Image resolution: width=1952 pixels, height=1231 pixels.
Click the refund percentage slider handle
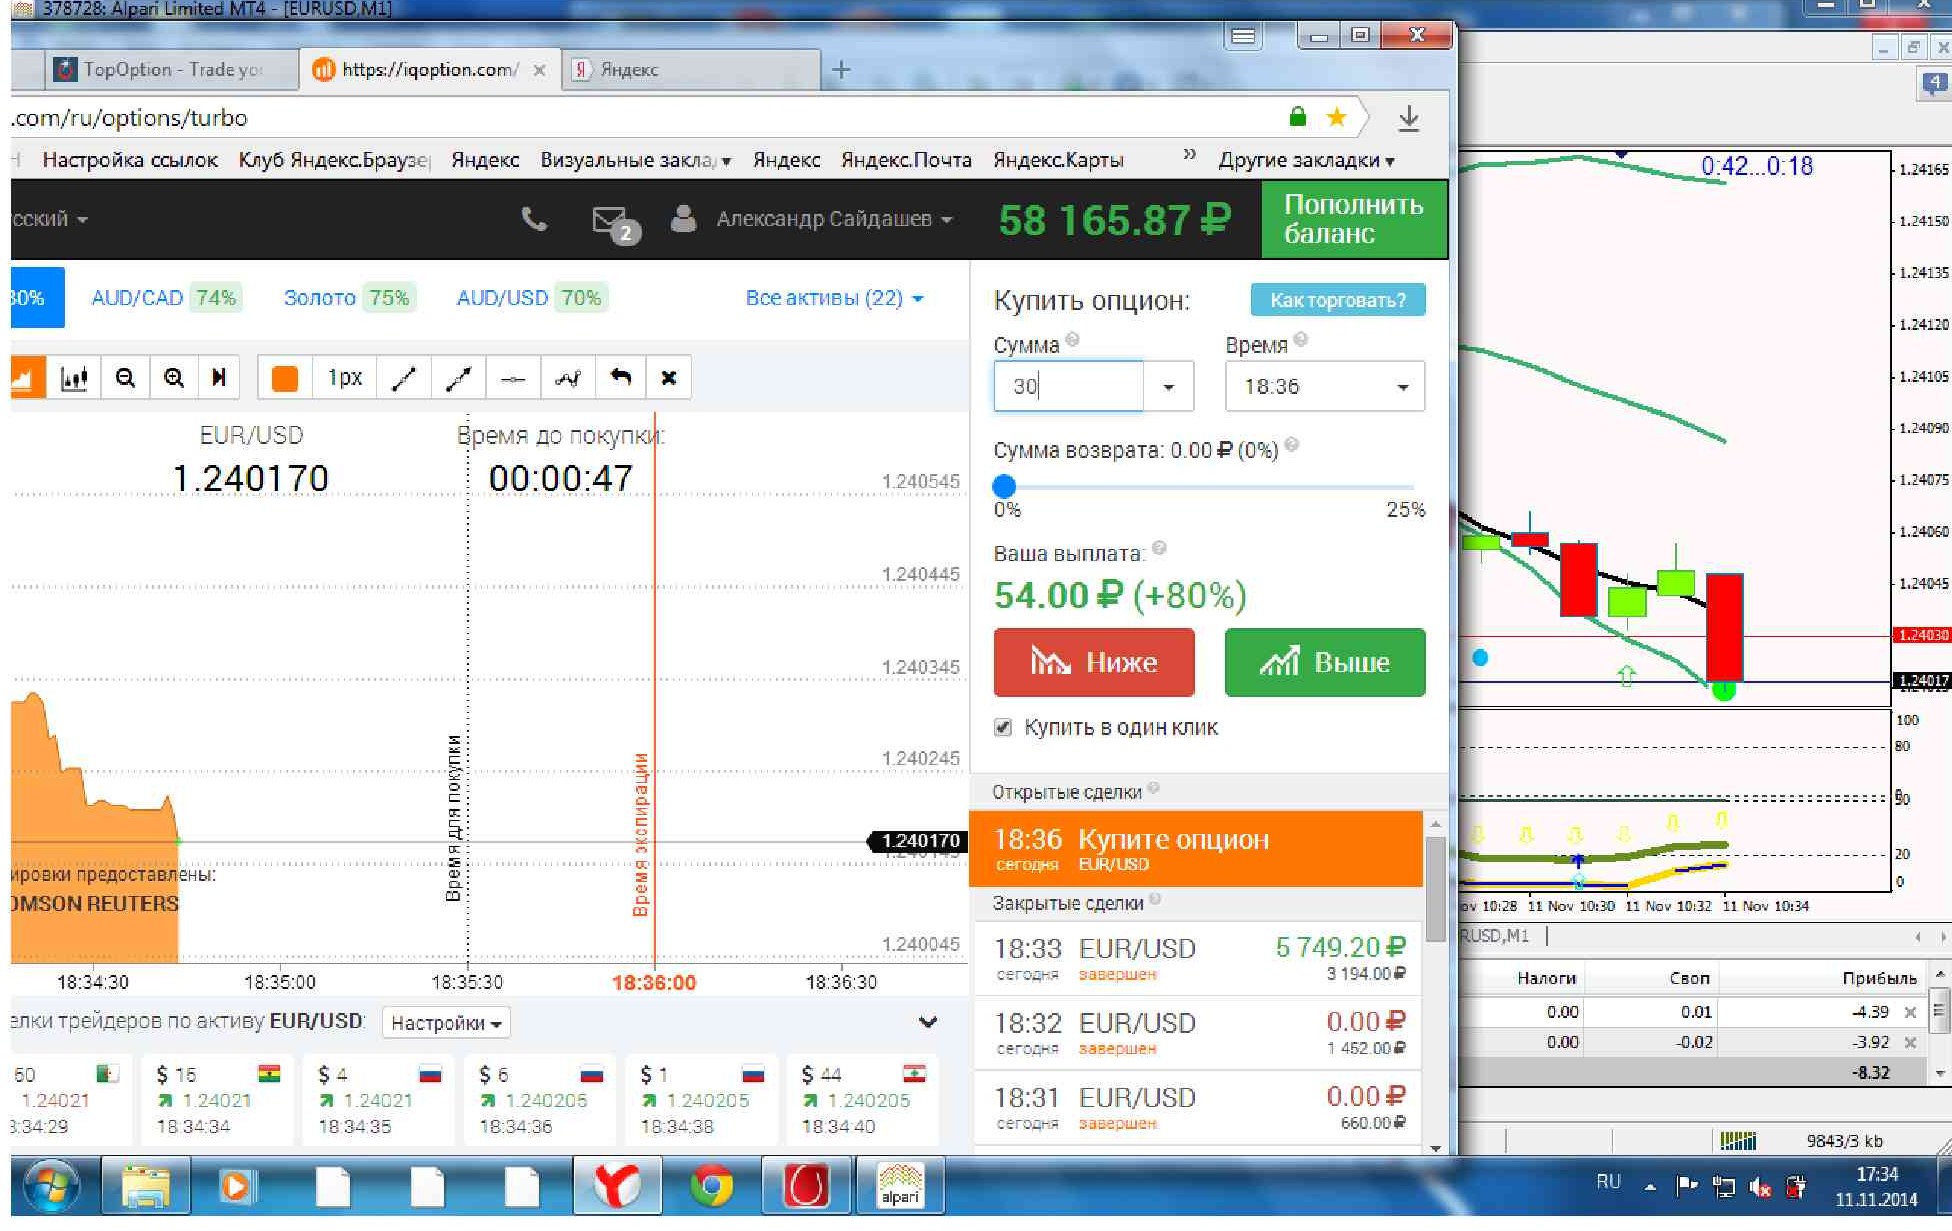[x=1004, y=486]
